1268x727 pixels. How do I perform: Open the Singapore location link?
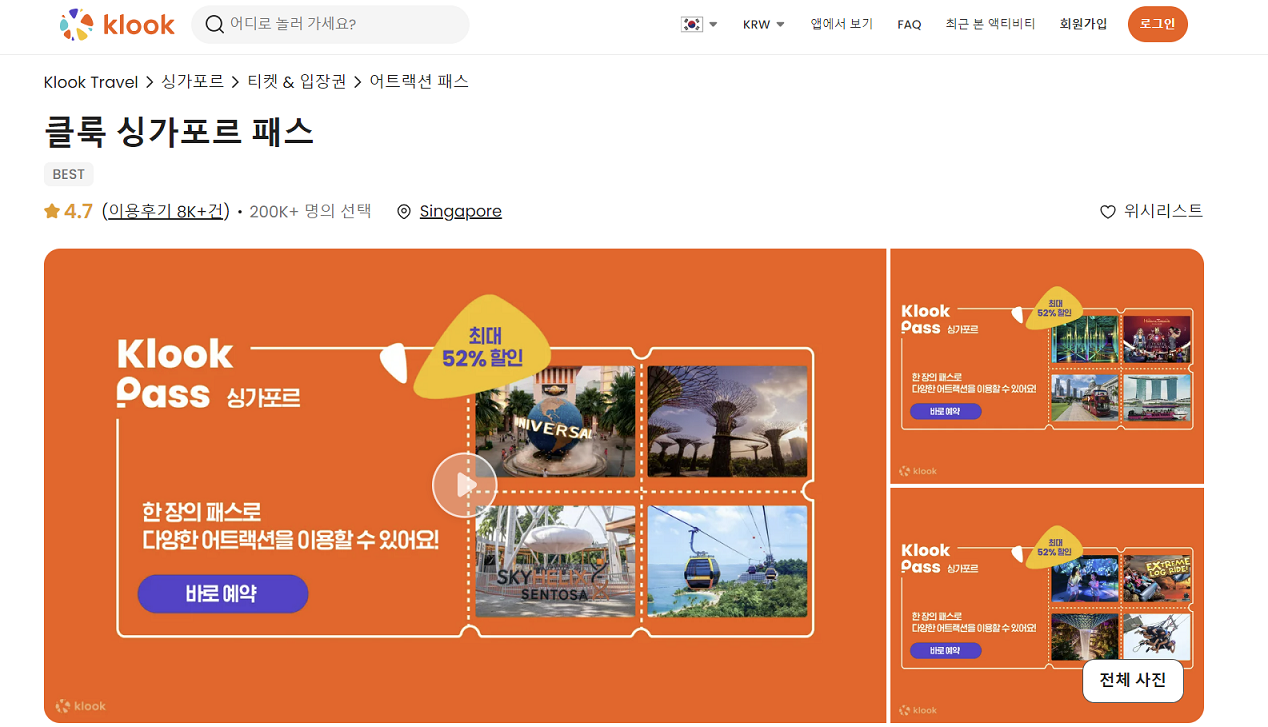click(461, 212)
